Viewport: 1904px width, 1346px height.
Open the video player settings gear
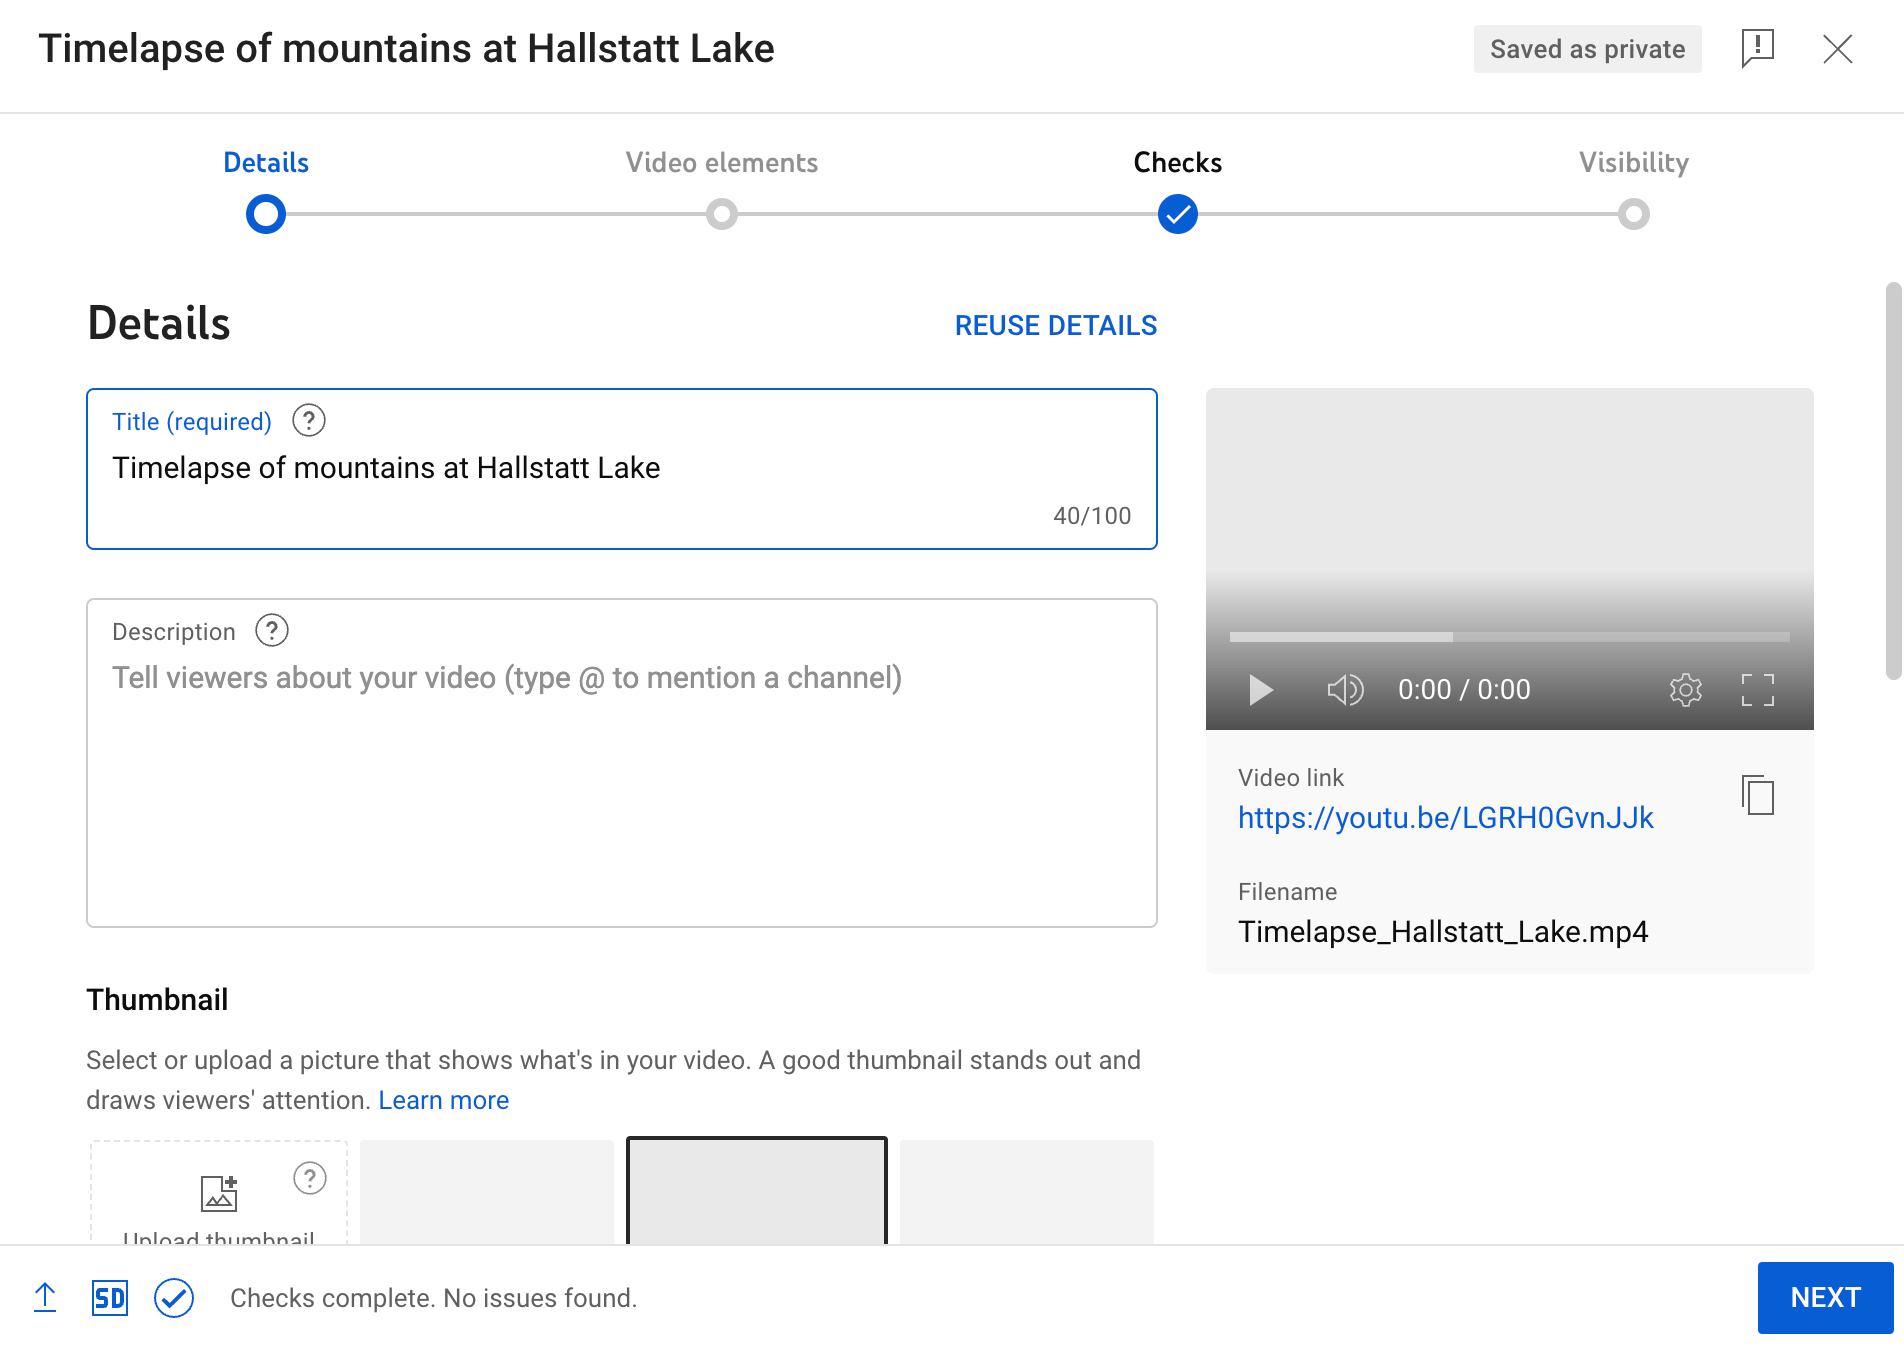point(1685,690)
